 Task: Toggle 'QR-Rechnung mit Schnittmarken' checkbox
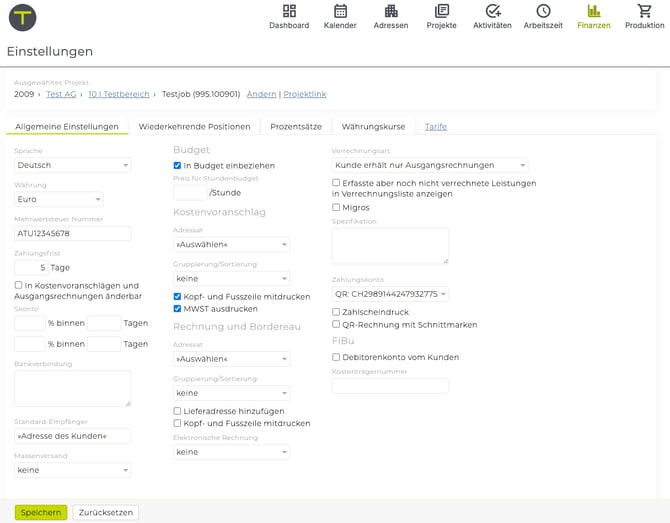tap(336, 324)
